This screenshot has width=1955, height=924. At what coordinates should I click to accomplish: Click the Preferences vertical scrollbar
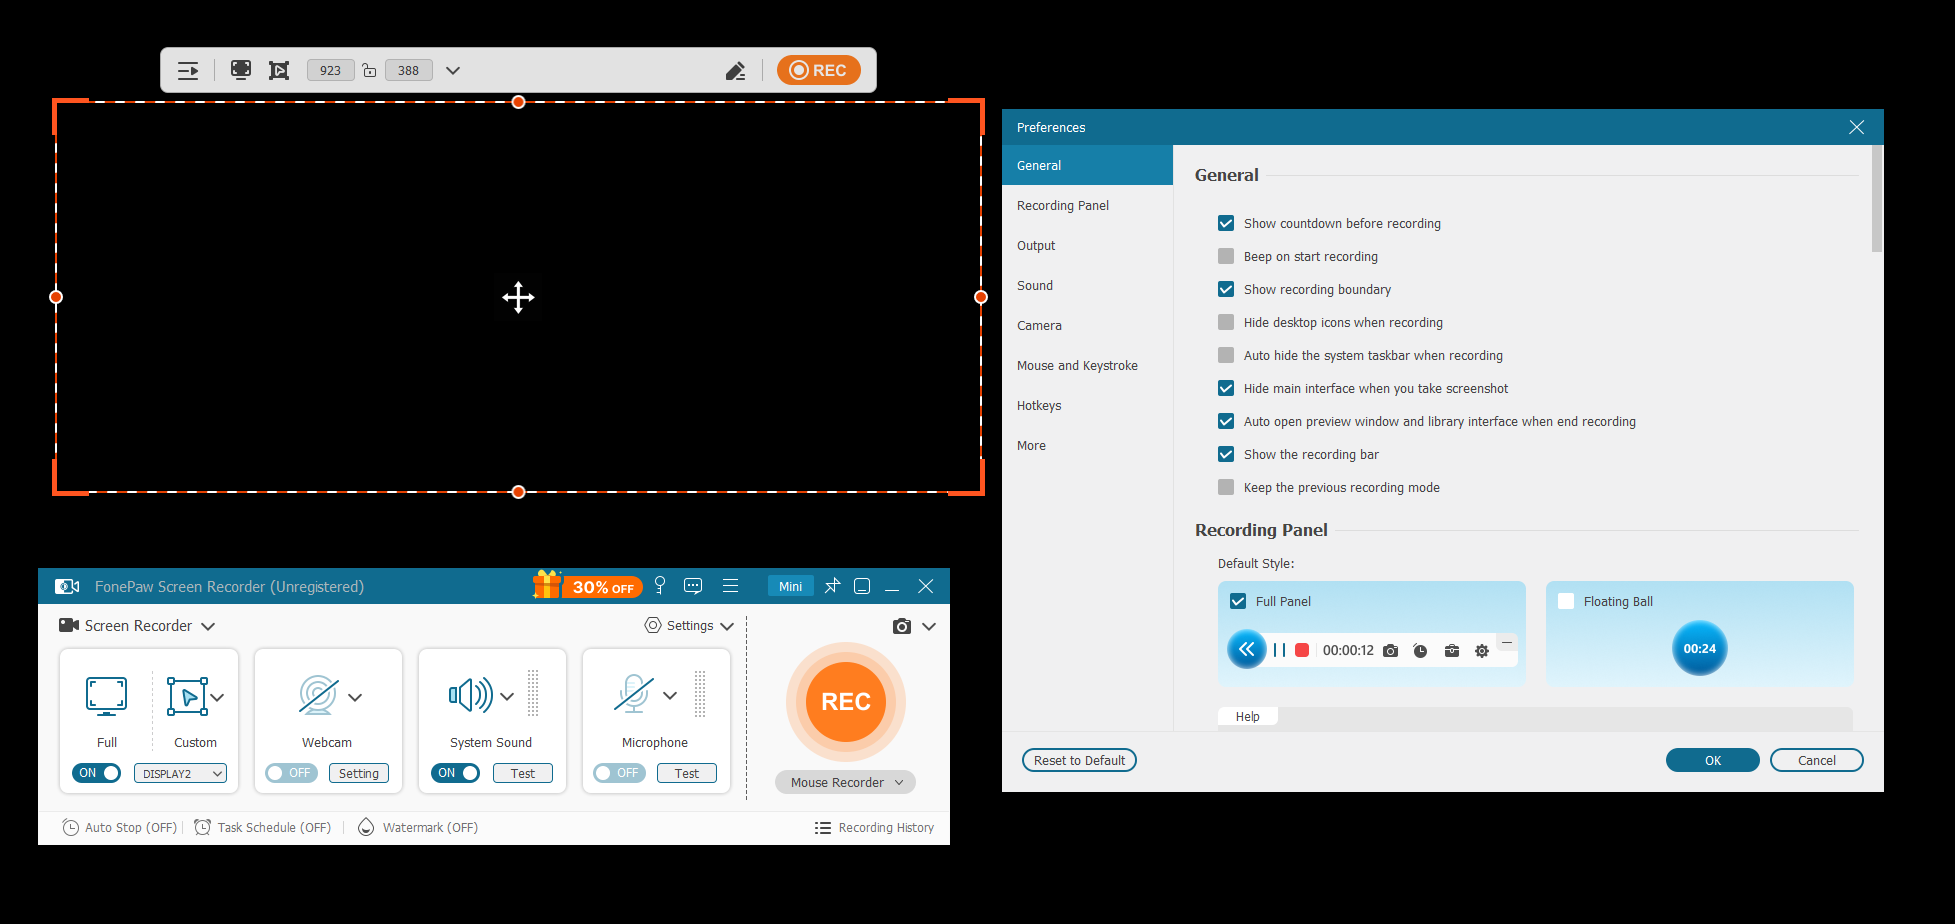click(1877, 200)
